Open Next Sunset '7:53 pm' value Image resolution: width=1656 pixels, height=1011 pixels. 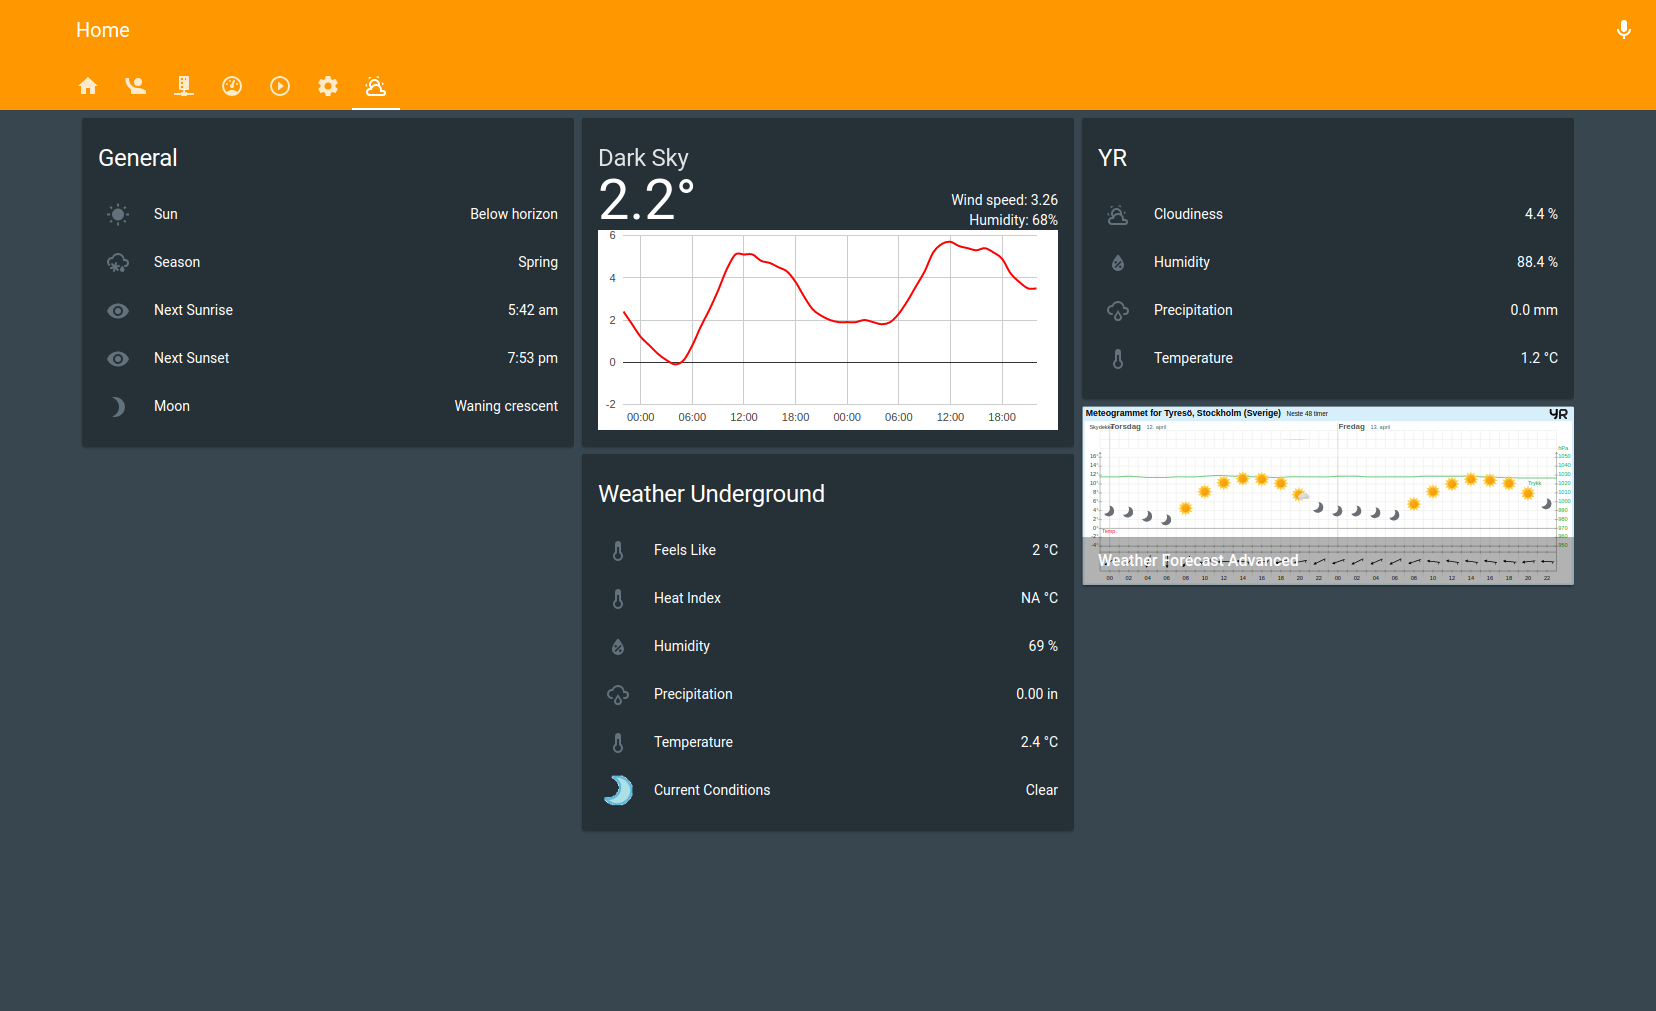pos(533,358)
